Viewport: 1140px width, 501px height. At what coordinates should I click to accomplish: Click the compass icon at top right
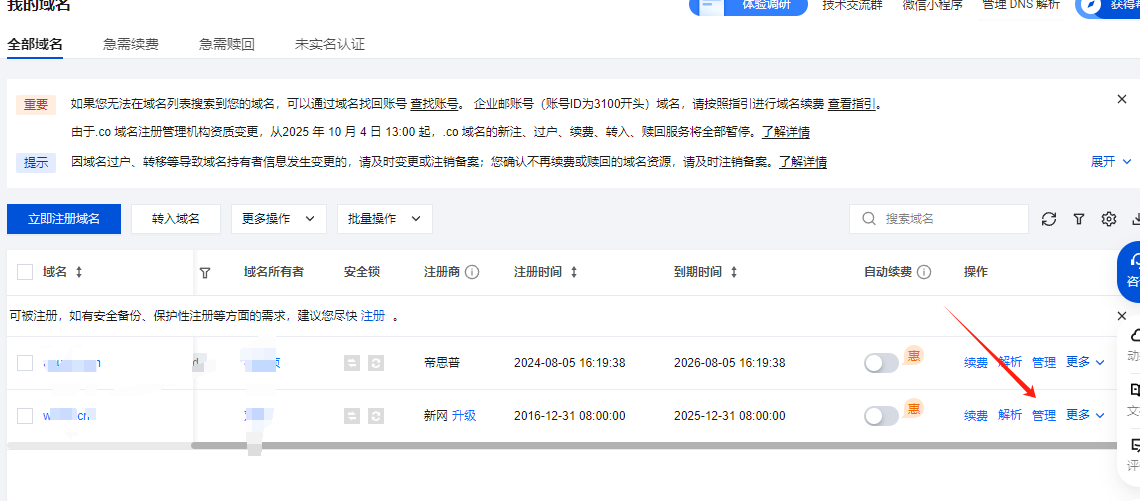click(x=1092, y=5)
